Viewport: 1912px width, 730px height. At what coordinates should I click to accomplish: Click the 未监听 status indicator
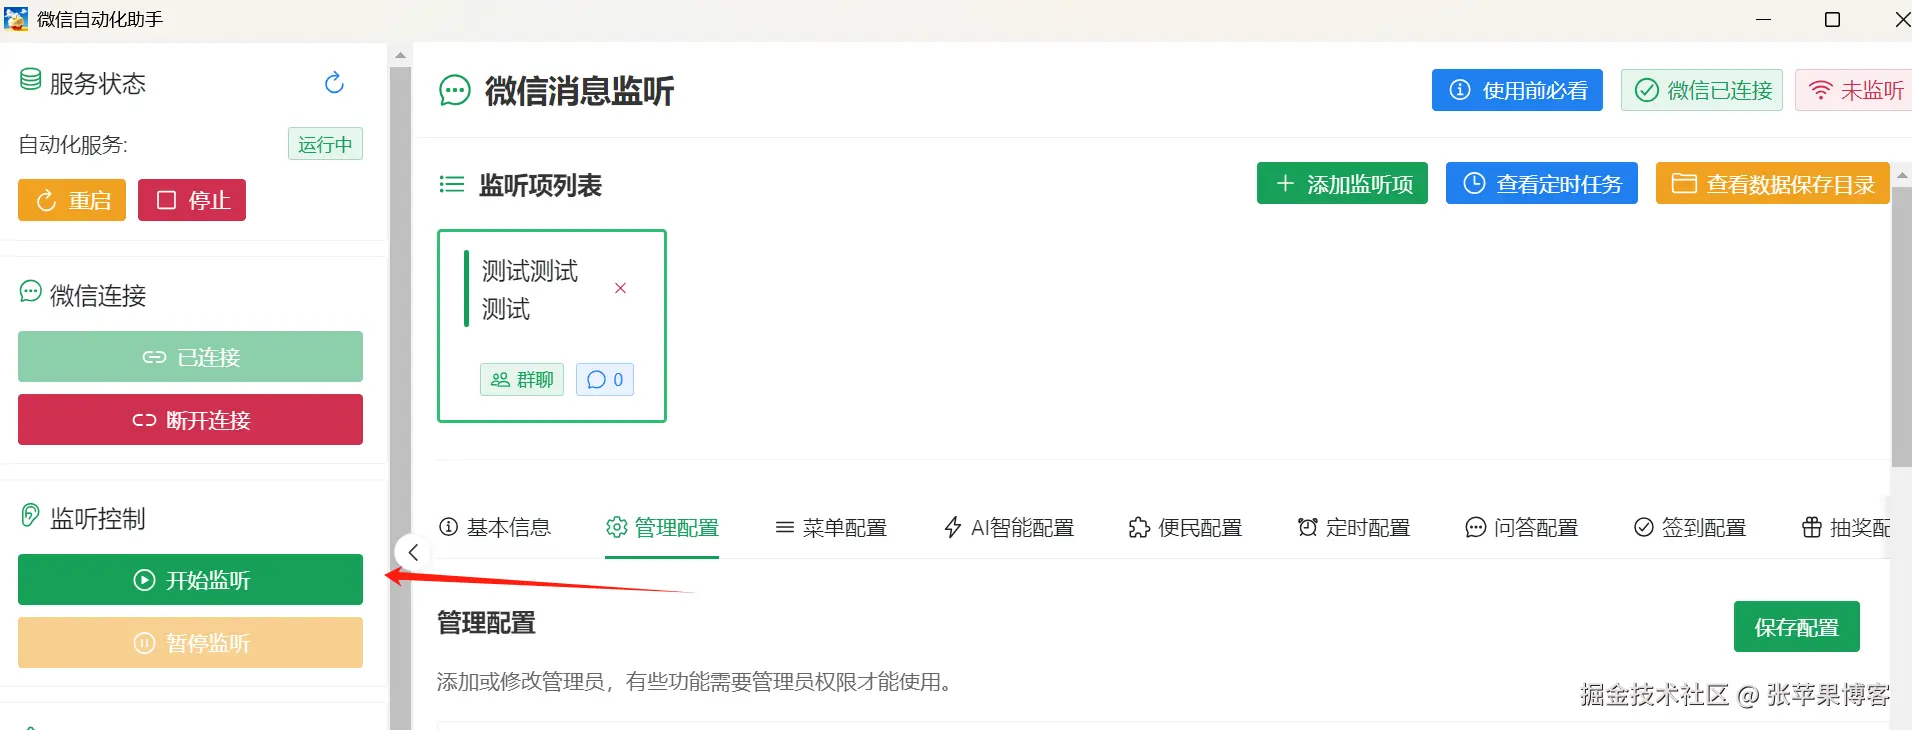[1856, 90]
